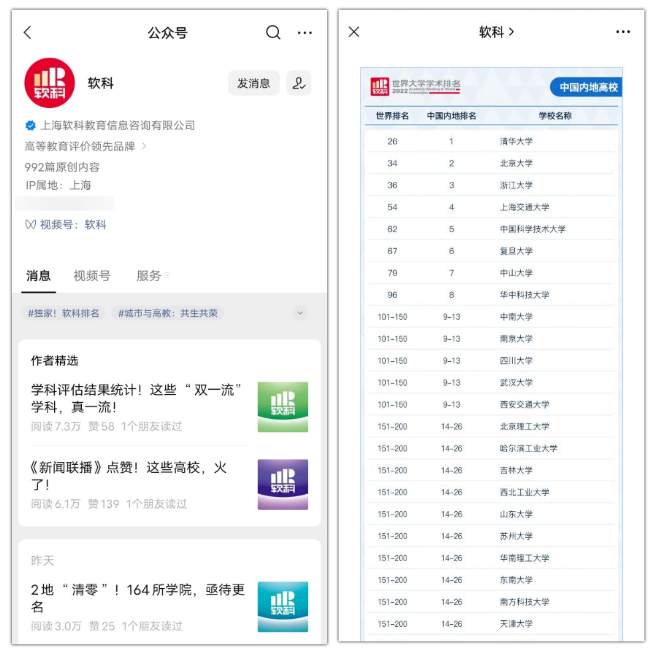This screenshot has width=659, height=650.
Task: Click the 软科 logo in ranking table header
Action: click(x=380, y=87)
